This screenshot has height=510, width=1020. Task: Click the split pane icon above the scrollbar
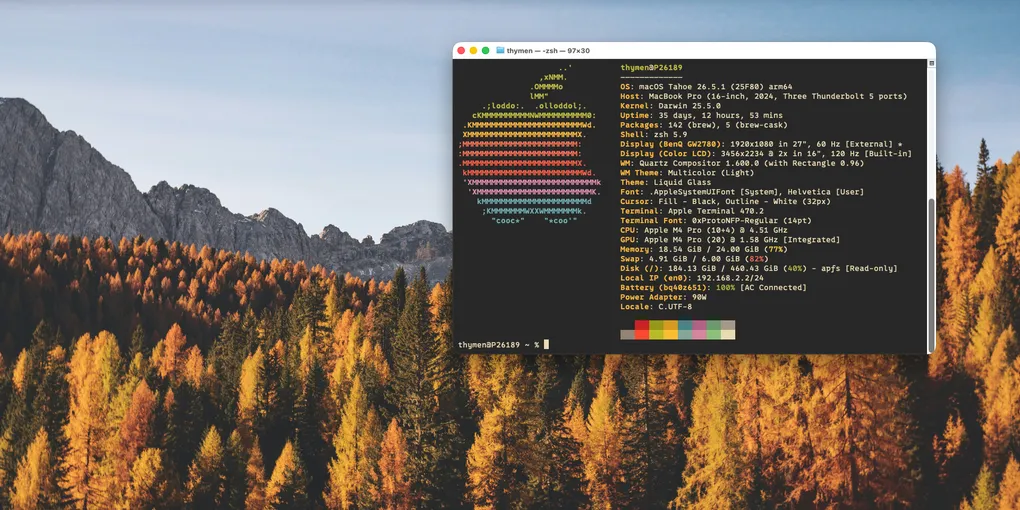coord(932,63)
